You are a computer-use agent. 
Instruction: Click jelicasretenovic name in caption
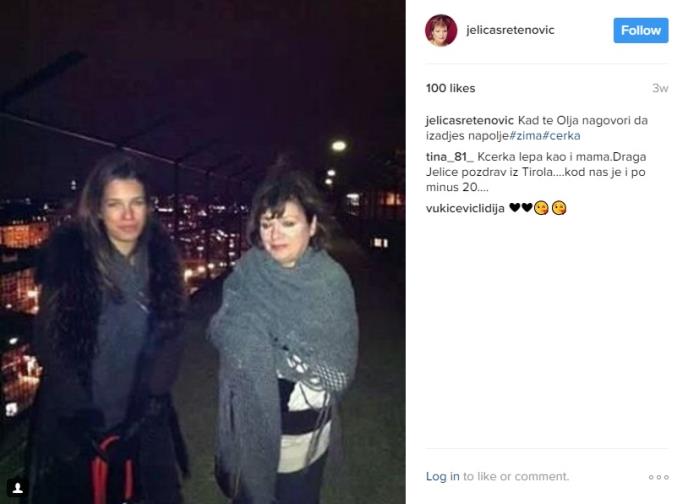(469, 120)
